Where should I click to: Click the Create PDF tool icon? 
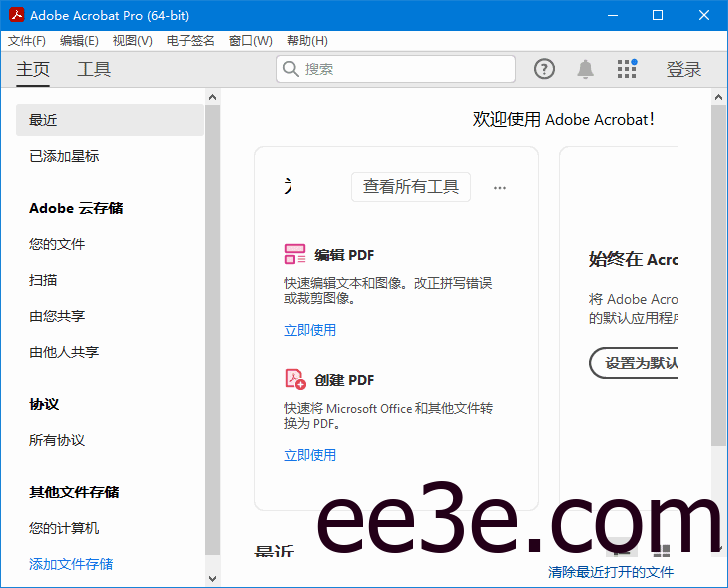point(295,379)
